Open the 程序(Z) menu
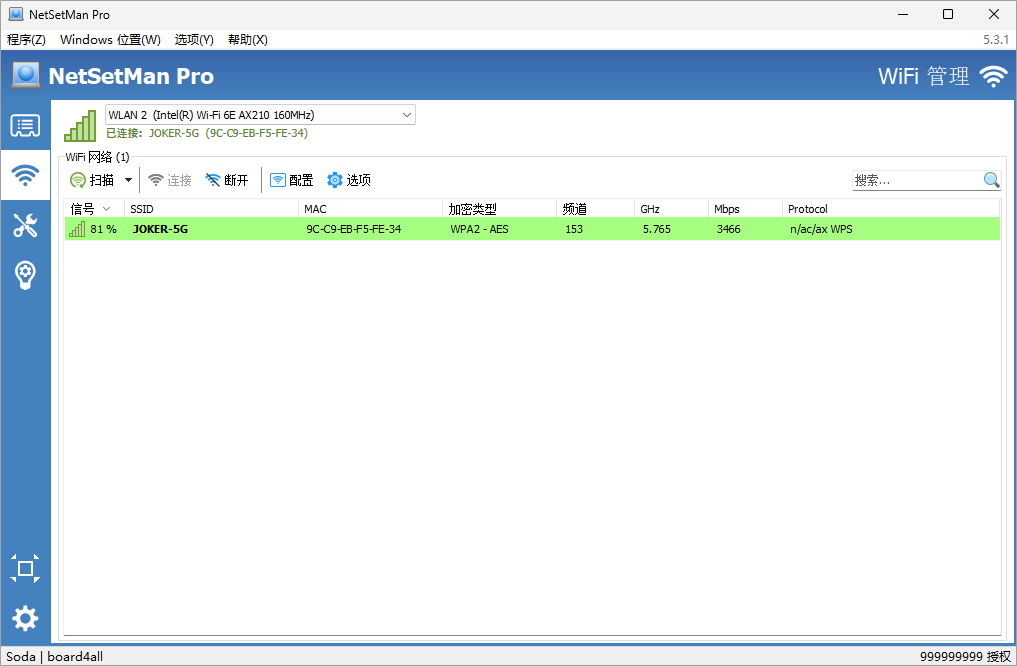The height and width of the screenshot is (666, 1017). [26, 39]
